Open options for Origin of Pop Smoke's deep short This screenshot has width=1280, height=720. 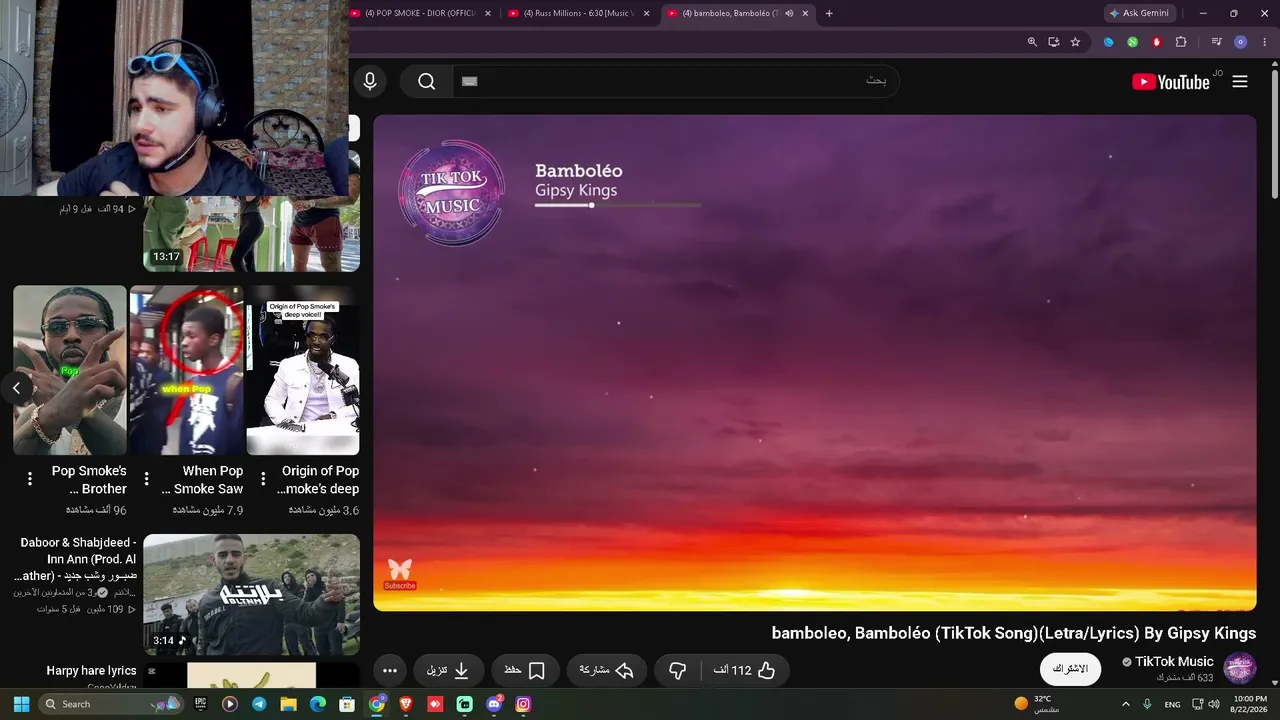click(263, 479)
